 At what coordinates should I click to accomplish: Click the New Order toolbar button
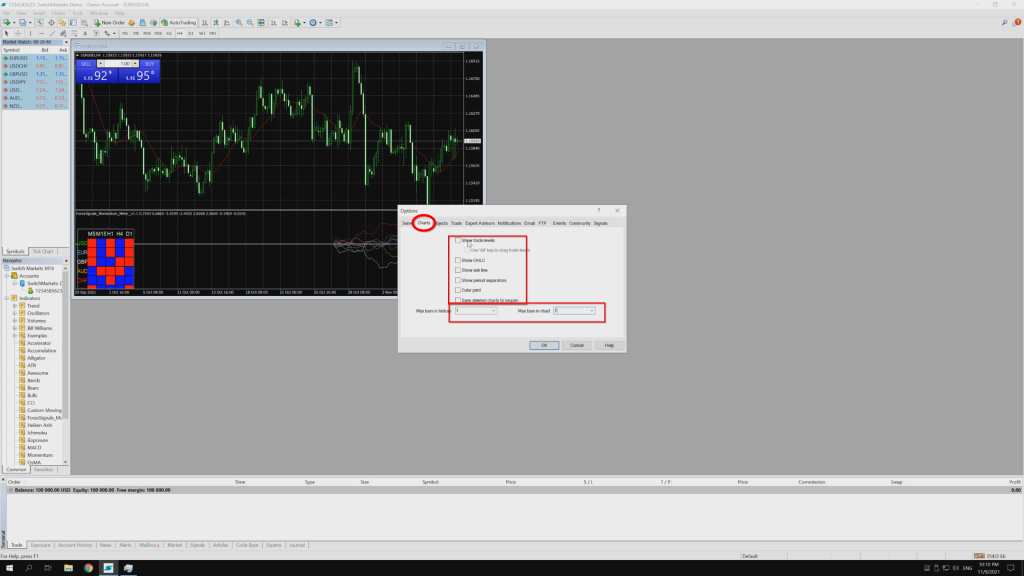[109, 22]
